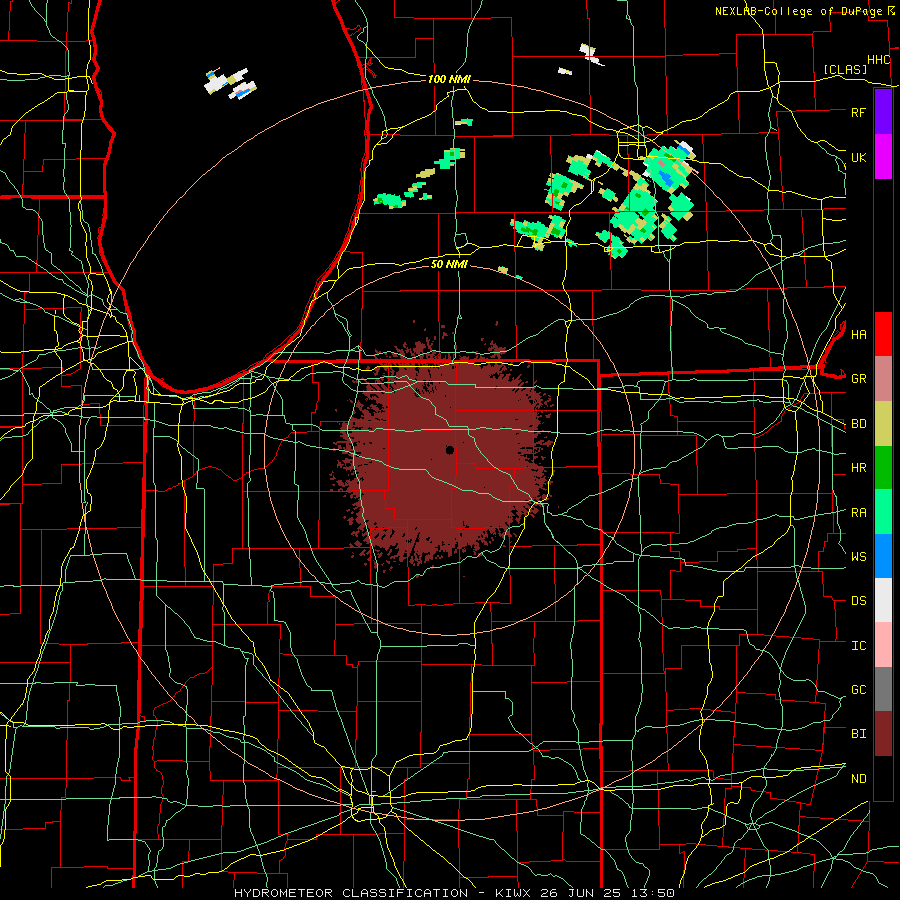The height and width of the screenshot is (900, 900).
Task: Select the GR pink legend swatch
Action: tap(883, 378)
